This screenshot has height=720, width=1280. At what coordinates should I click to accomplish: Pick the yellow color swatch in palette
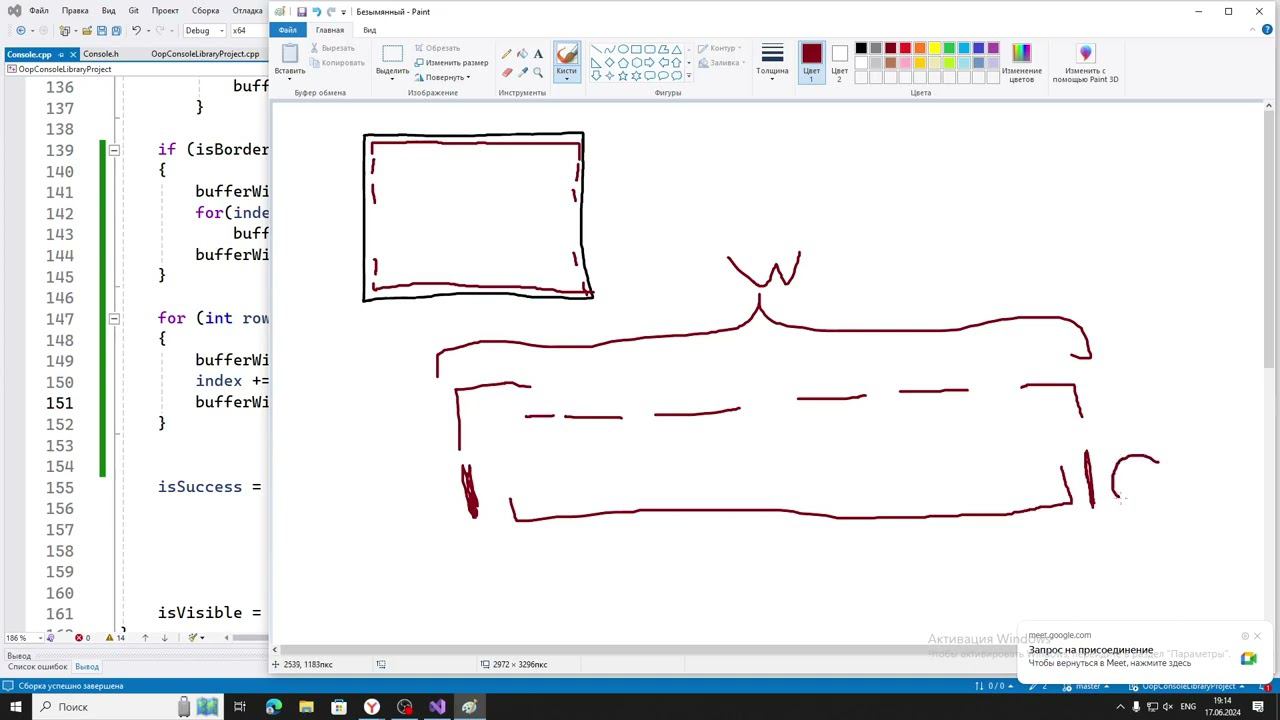(x=934, y=48)
